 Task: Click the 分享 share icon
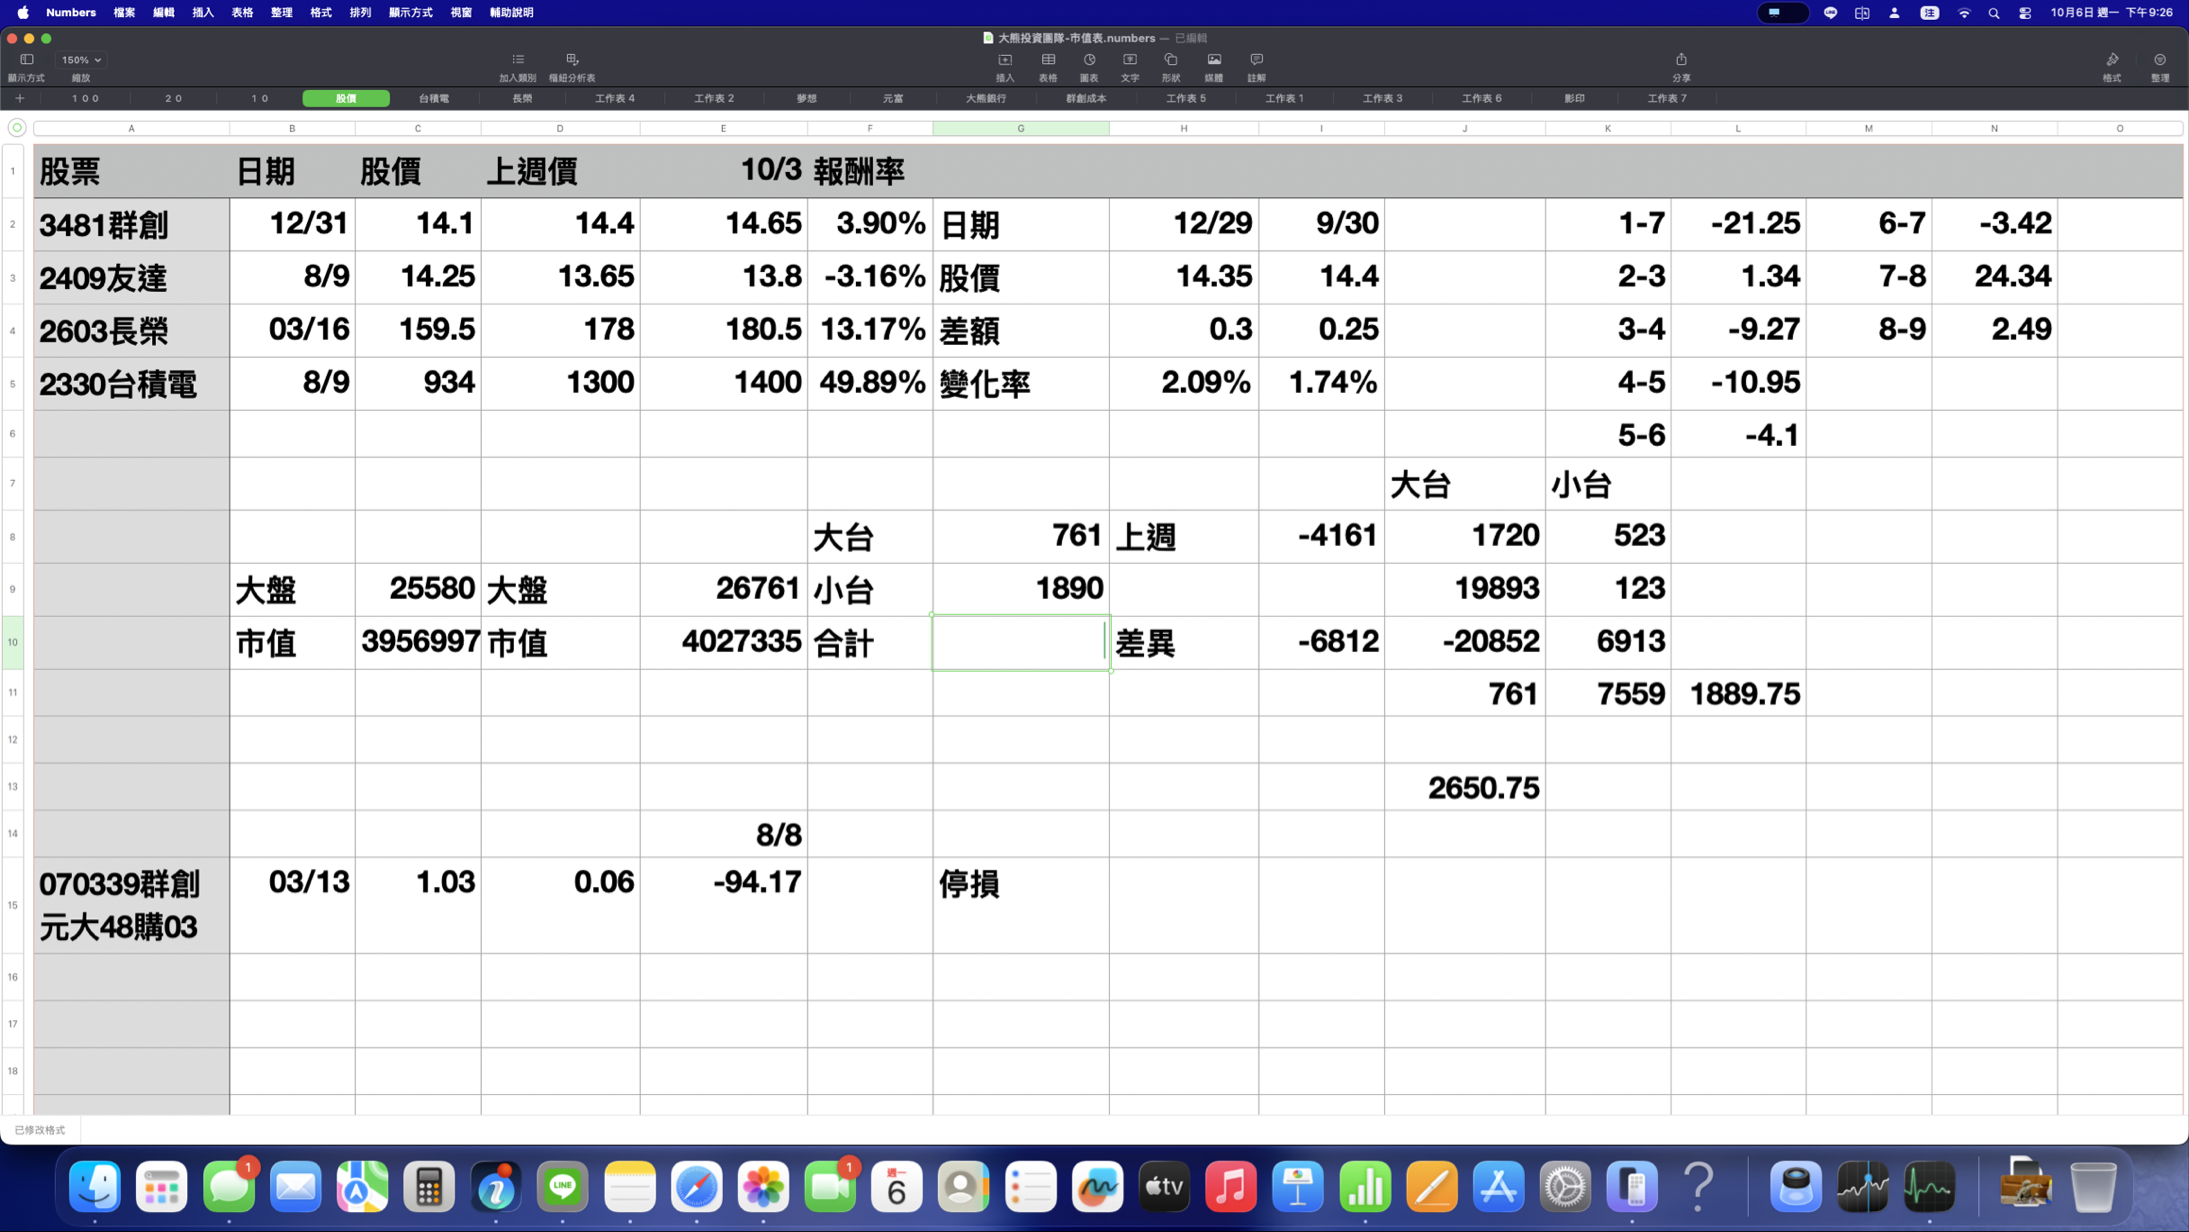[1681, 60]
